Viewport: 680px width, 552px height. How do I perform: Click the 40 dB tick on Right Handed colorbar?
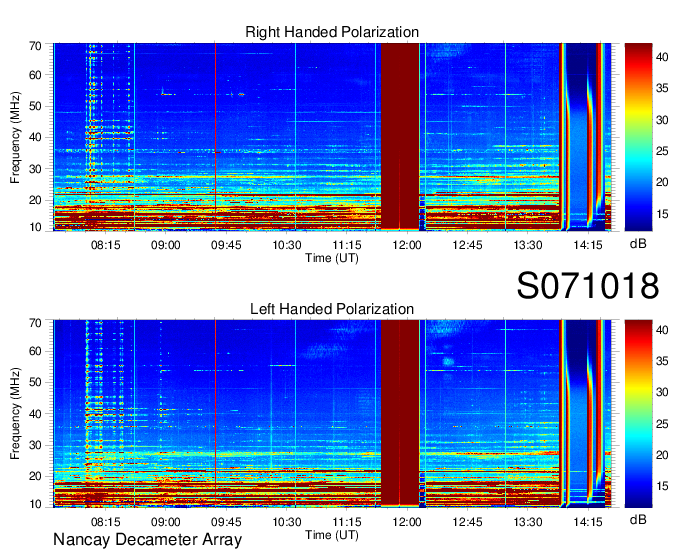coord(662,56)
